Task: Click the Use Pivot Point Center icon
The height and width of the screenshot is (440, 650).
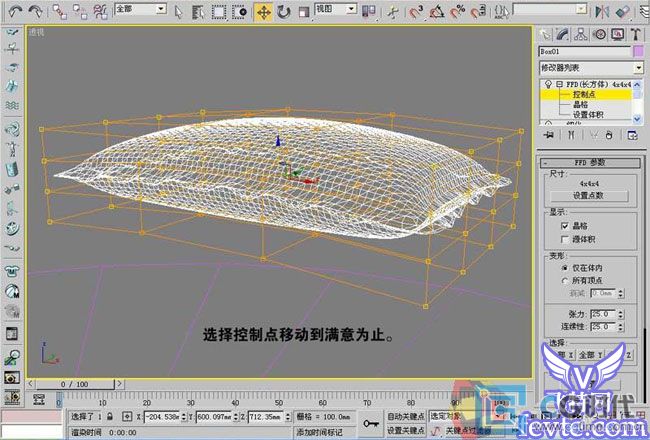Action: tap(369, 11)
